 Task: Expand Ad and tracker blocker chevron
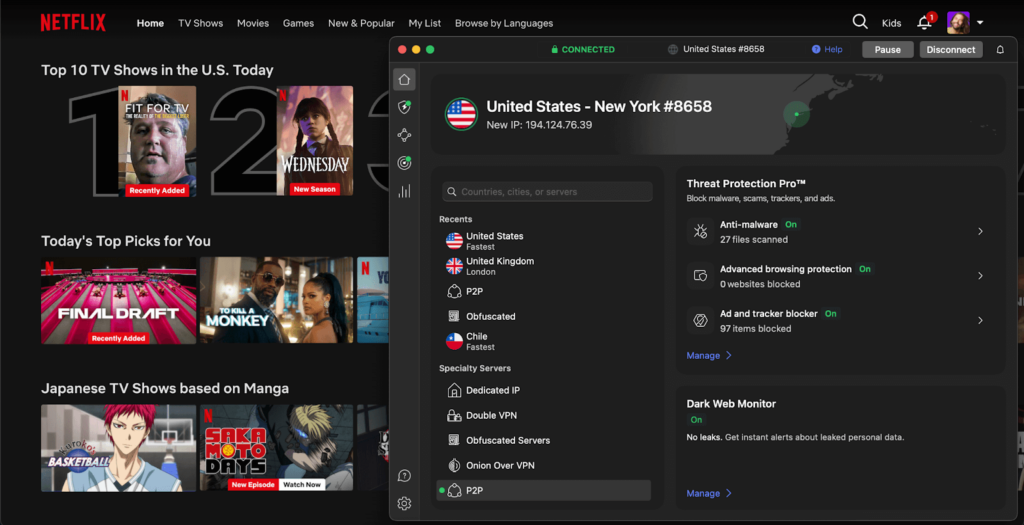[980, 320]
